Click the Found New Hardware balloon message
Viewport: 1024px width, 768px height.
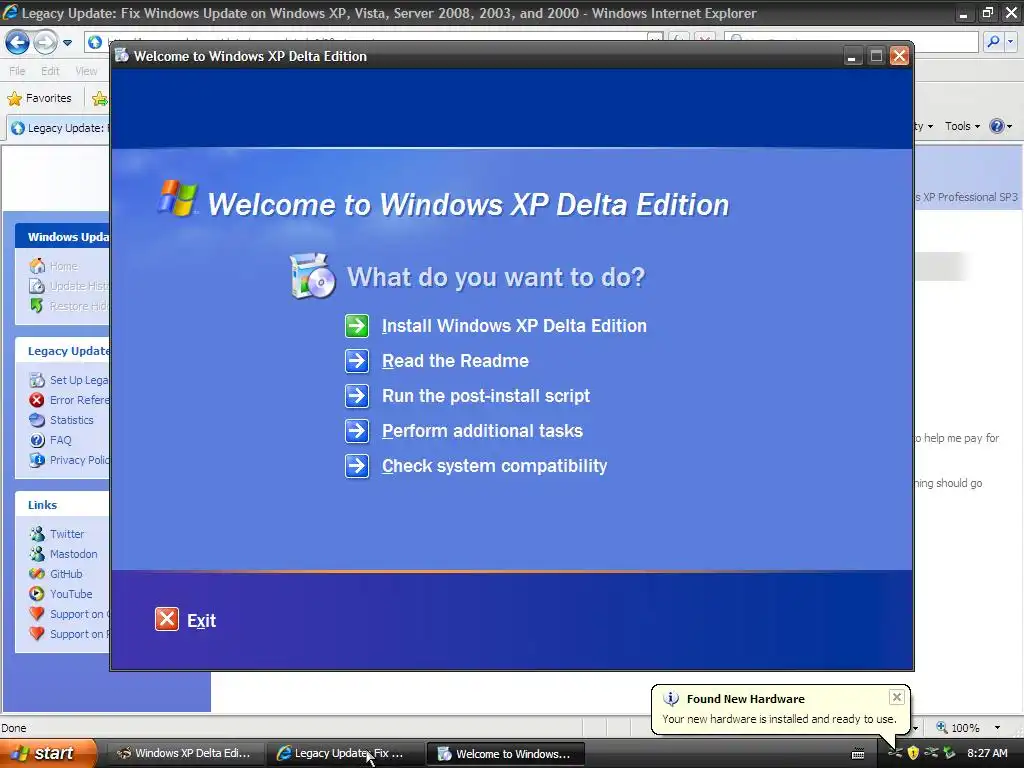pyautogui.click(x=779, y=719)
